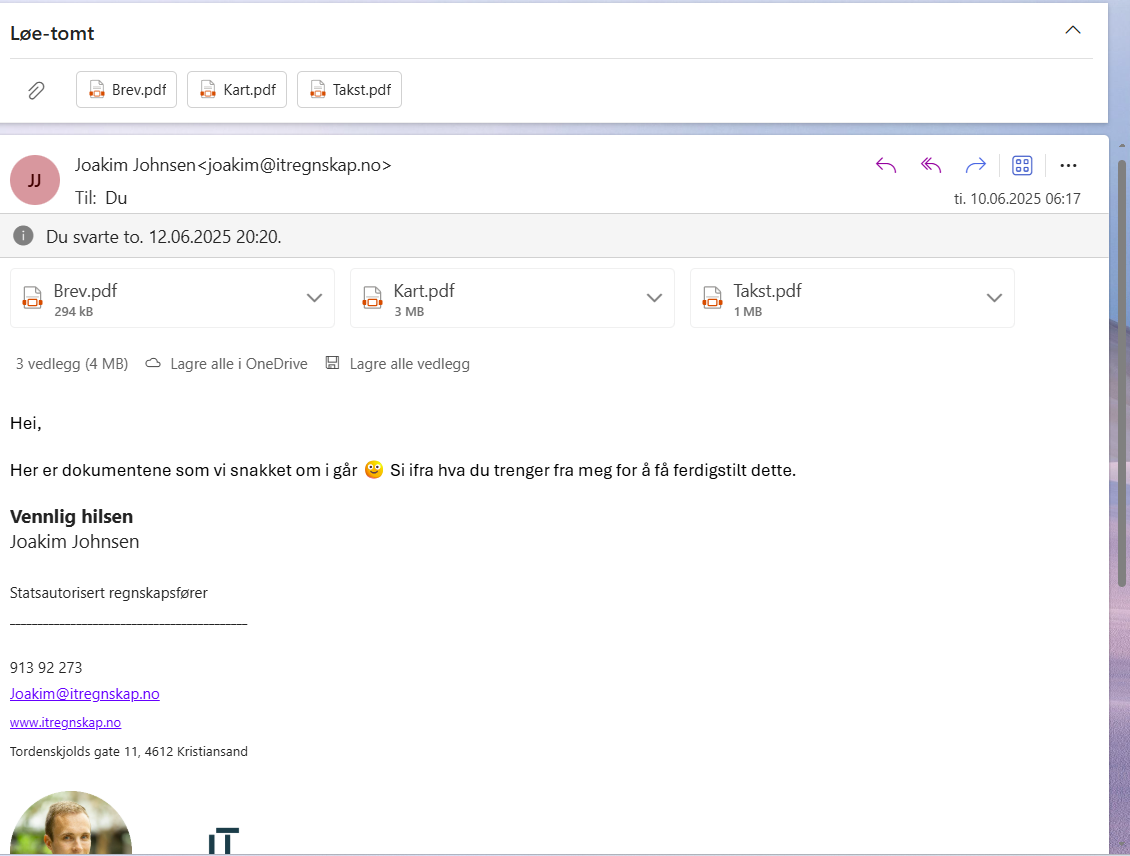Click the Reply arrow icon
This screenshot has width=1130, height=856.
point(886,165)
